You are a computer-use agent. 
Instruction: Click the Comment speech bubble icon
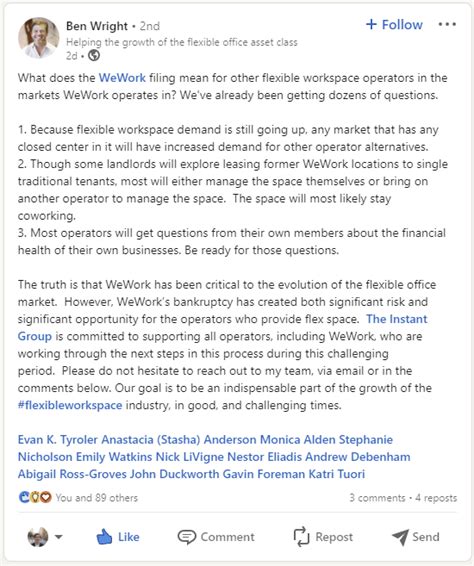click(187, 537)
